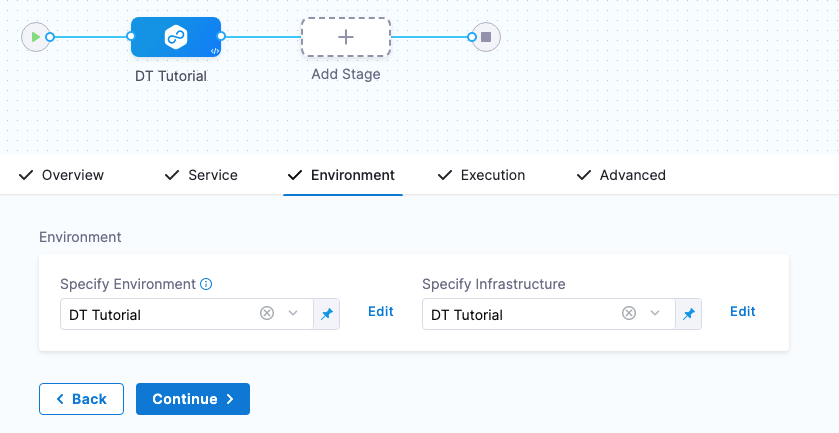Go to the Execution tab
This screenshot has width=839, height=433.
coord(481,175)
